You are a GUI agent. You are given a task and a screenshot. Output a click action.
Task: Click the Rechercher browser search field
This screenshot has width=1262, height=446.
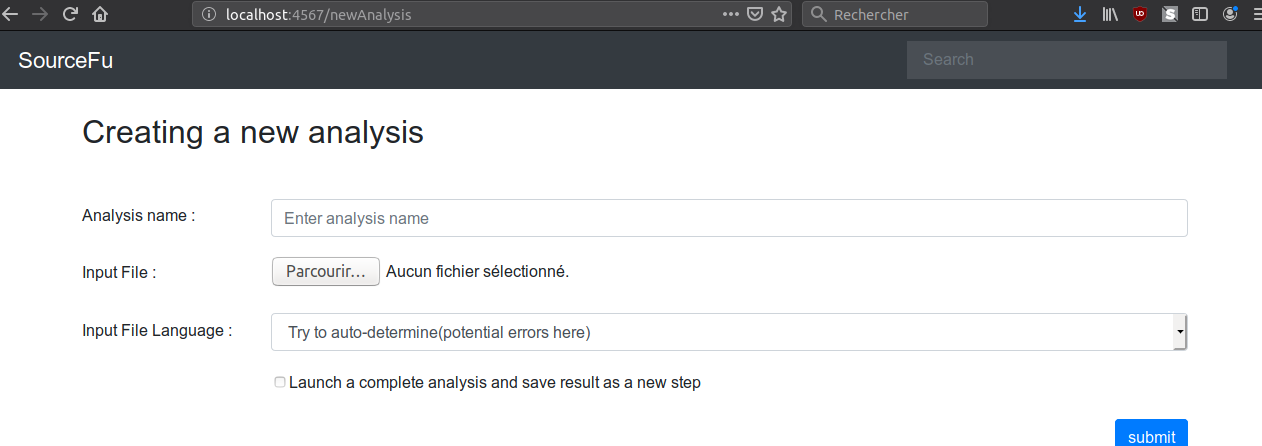tap(895, 15)
